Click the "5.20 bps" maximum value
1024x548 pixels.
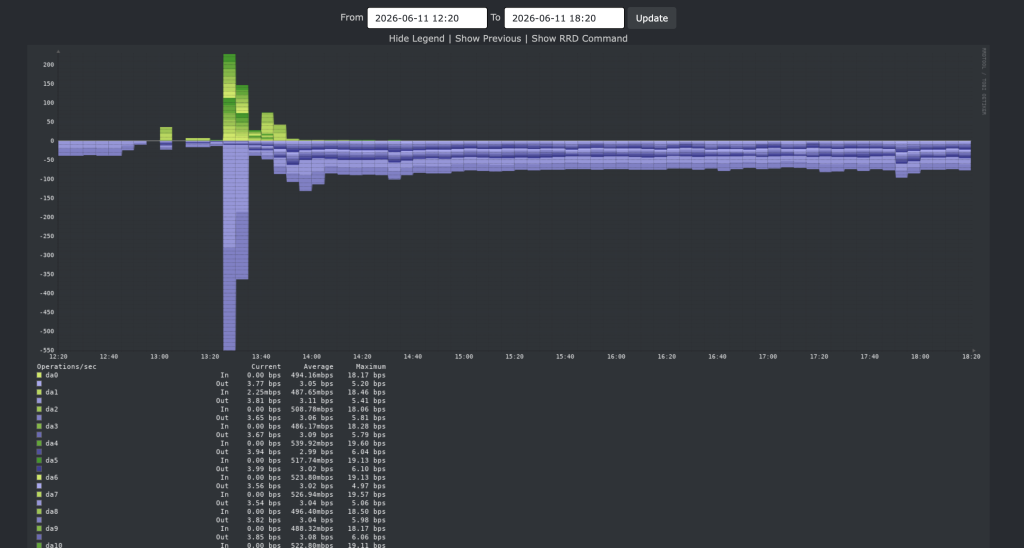pyautogui.click(x=368, y=384)
